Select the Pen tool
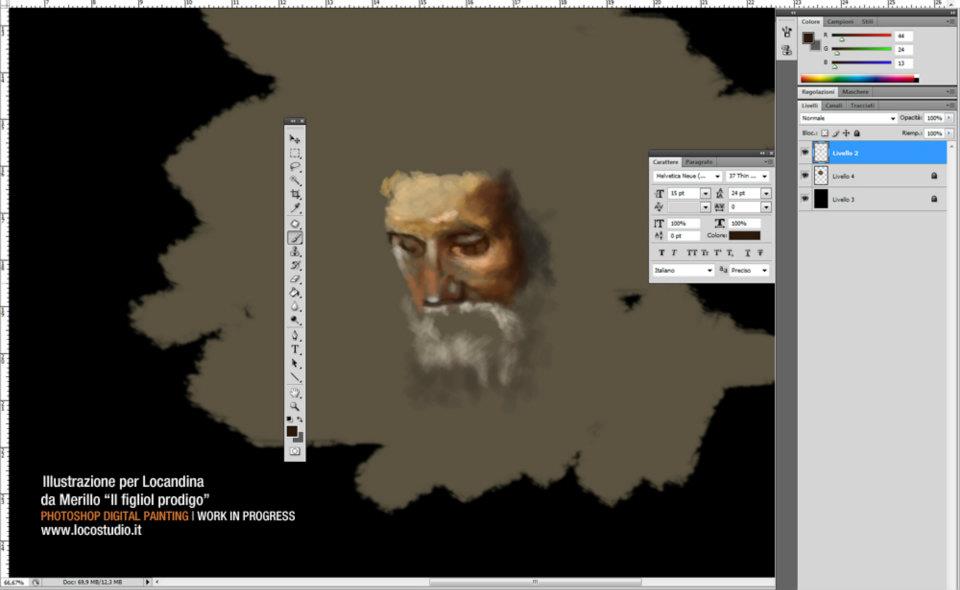 click(x=295, y=335)
